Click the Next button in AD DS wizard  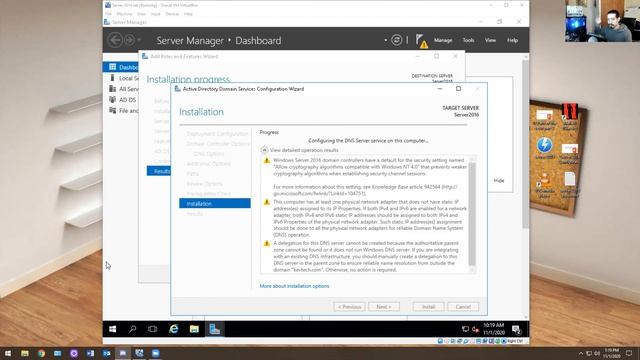point(384,307)
